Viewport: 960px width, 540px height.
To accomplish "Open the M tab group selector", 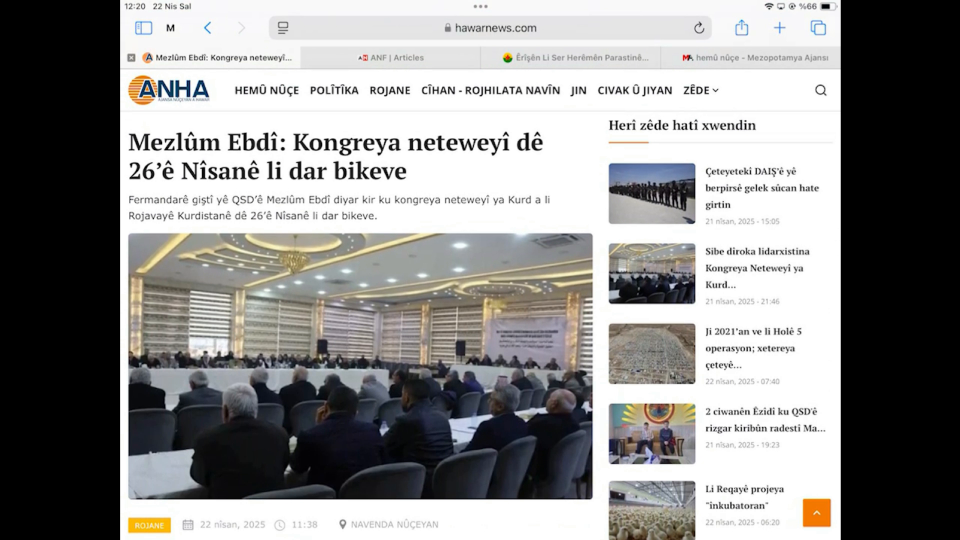I will pos(170,28).
